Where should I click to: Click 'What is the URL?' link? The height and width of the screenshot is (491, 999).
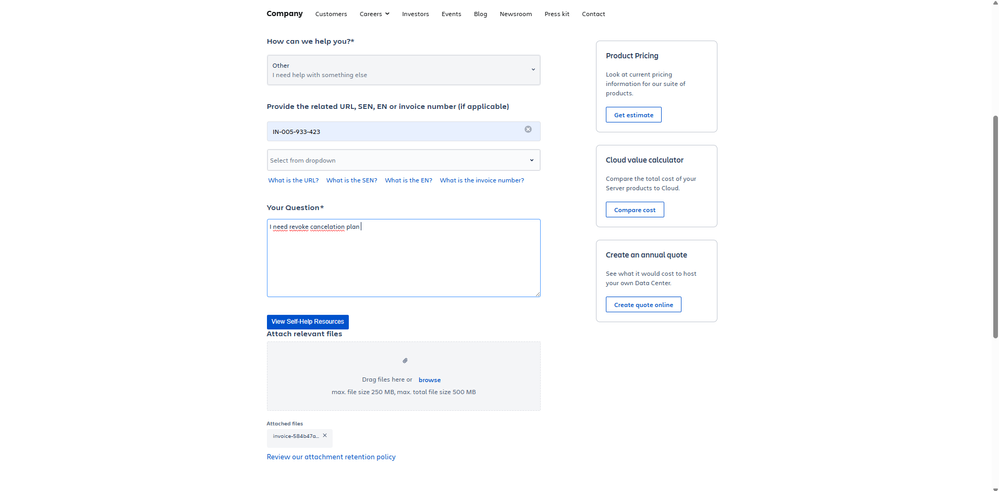[x=293, y=180]
